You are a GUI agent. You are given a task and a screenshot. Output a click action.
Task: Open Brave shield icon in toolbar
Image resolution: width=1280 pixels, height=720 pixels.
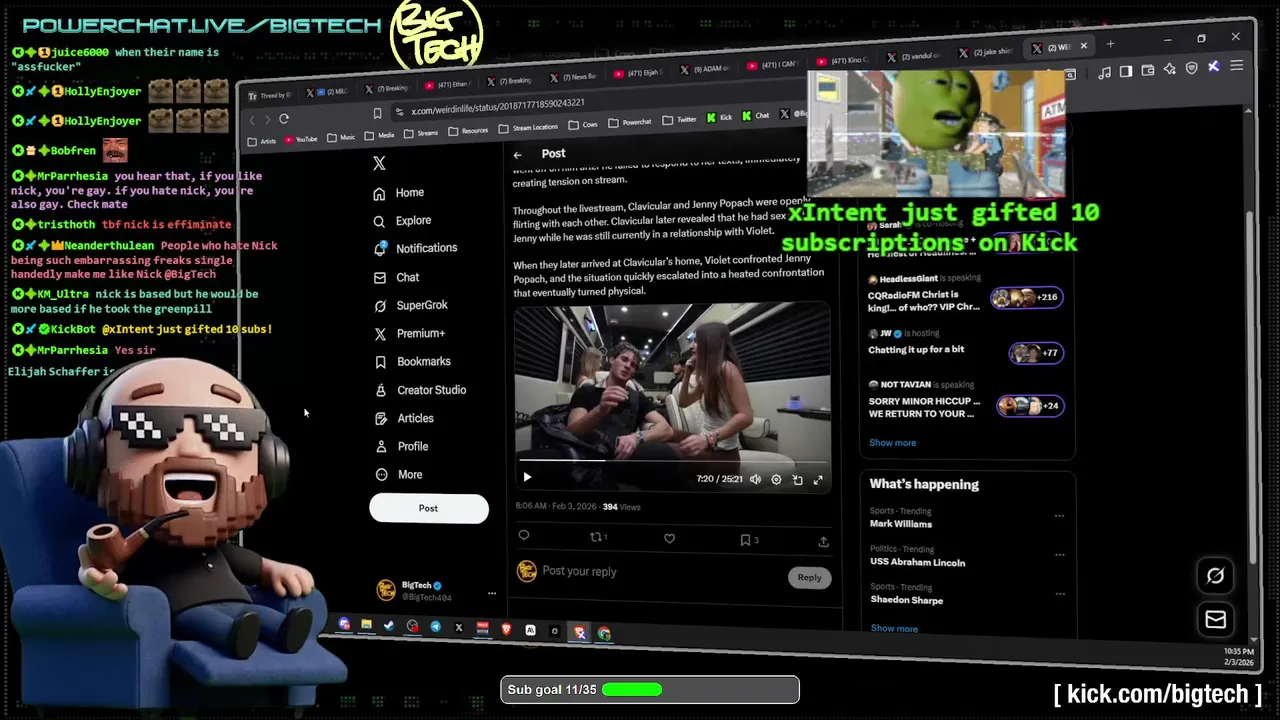click(x=1191, y=68)
